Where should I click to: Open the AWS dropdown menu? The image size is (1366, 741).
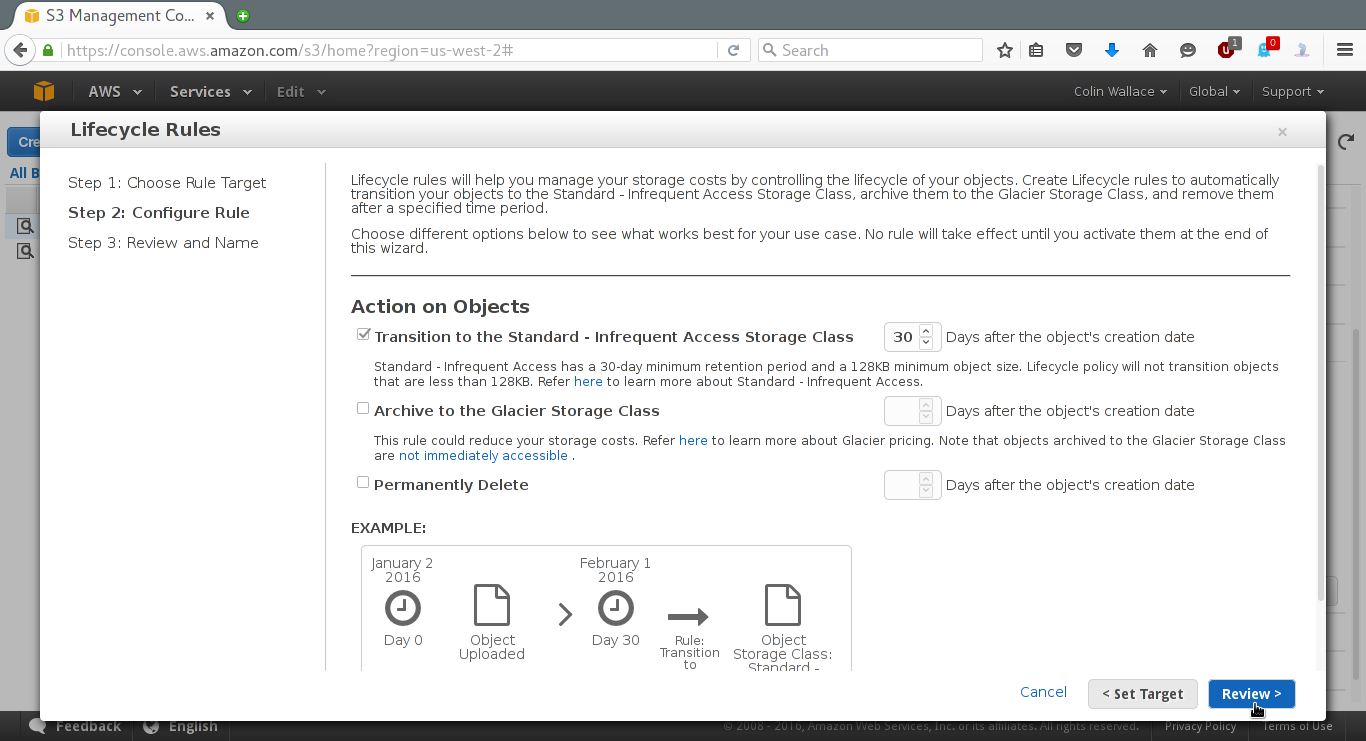click(115, 91)
